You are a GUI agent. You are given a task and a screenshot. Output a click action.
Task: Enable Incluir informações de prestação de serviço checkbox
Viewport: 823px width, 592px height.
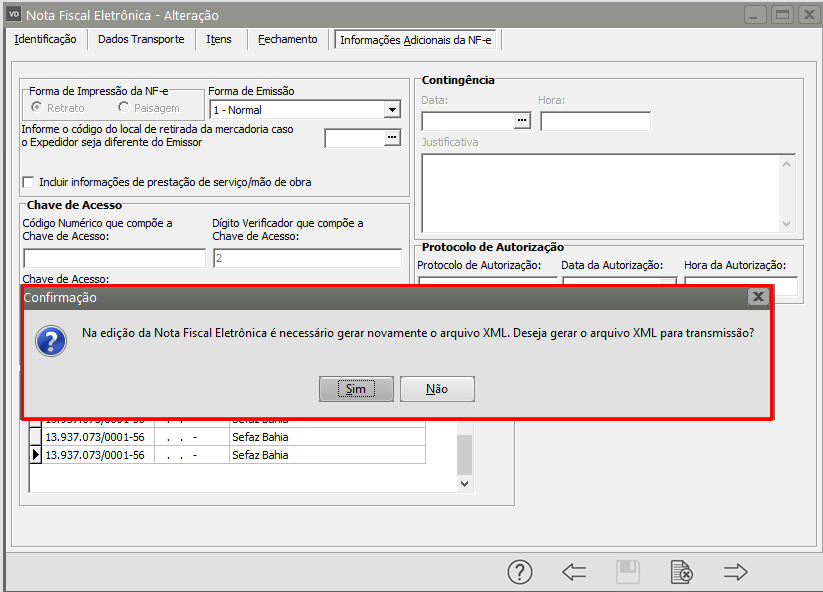tap(29, 182)
